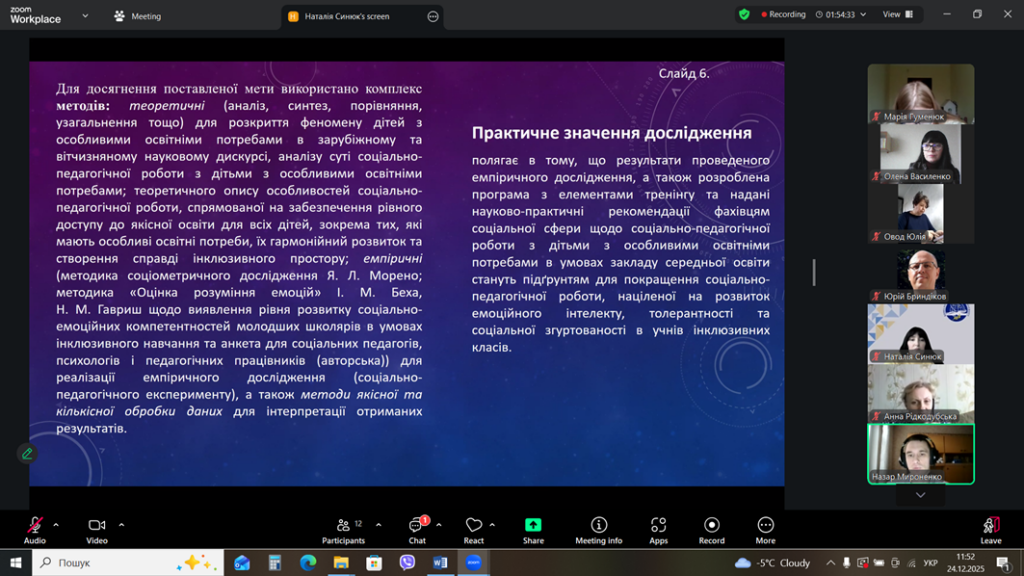Expand audio options caret next to Audio
The image size is (1024, 576).
56,524
